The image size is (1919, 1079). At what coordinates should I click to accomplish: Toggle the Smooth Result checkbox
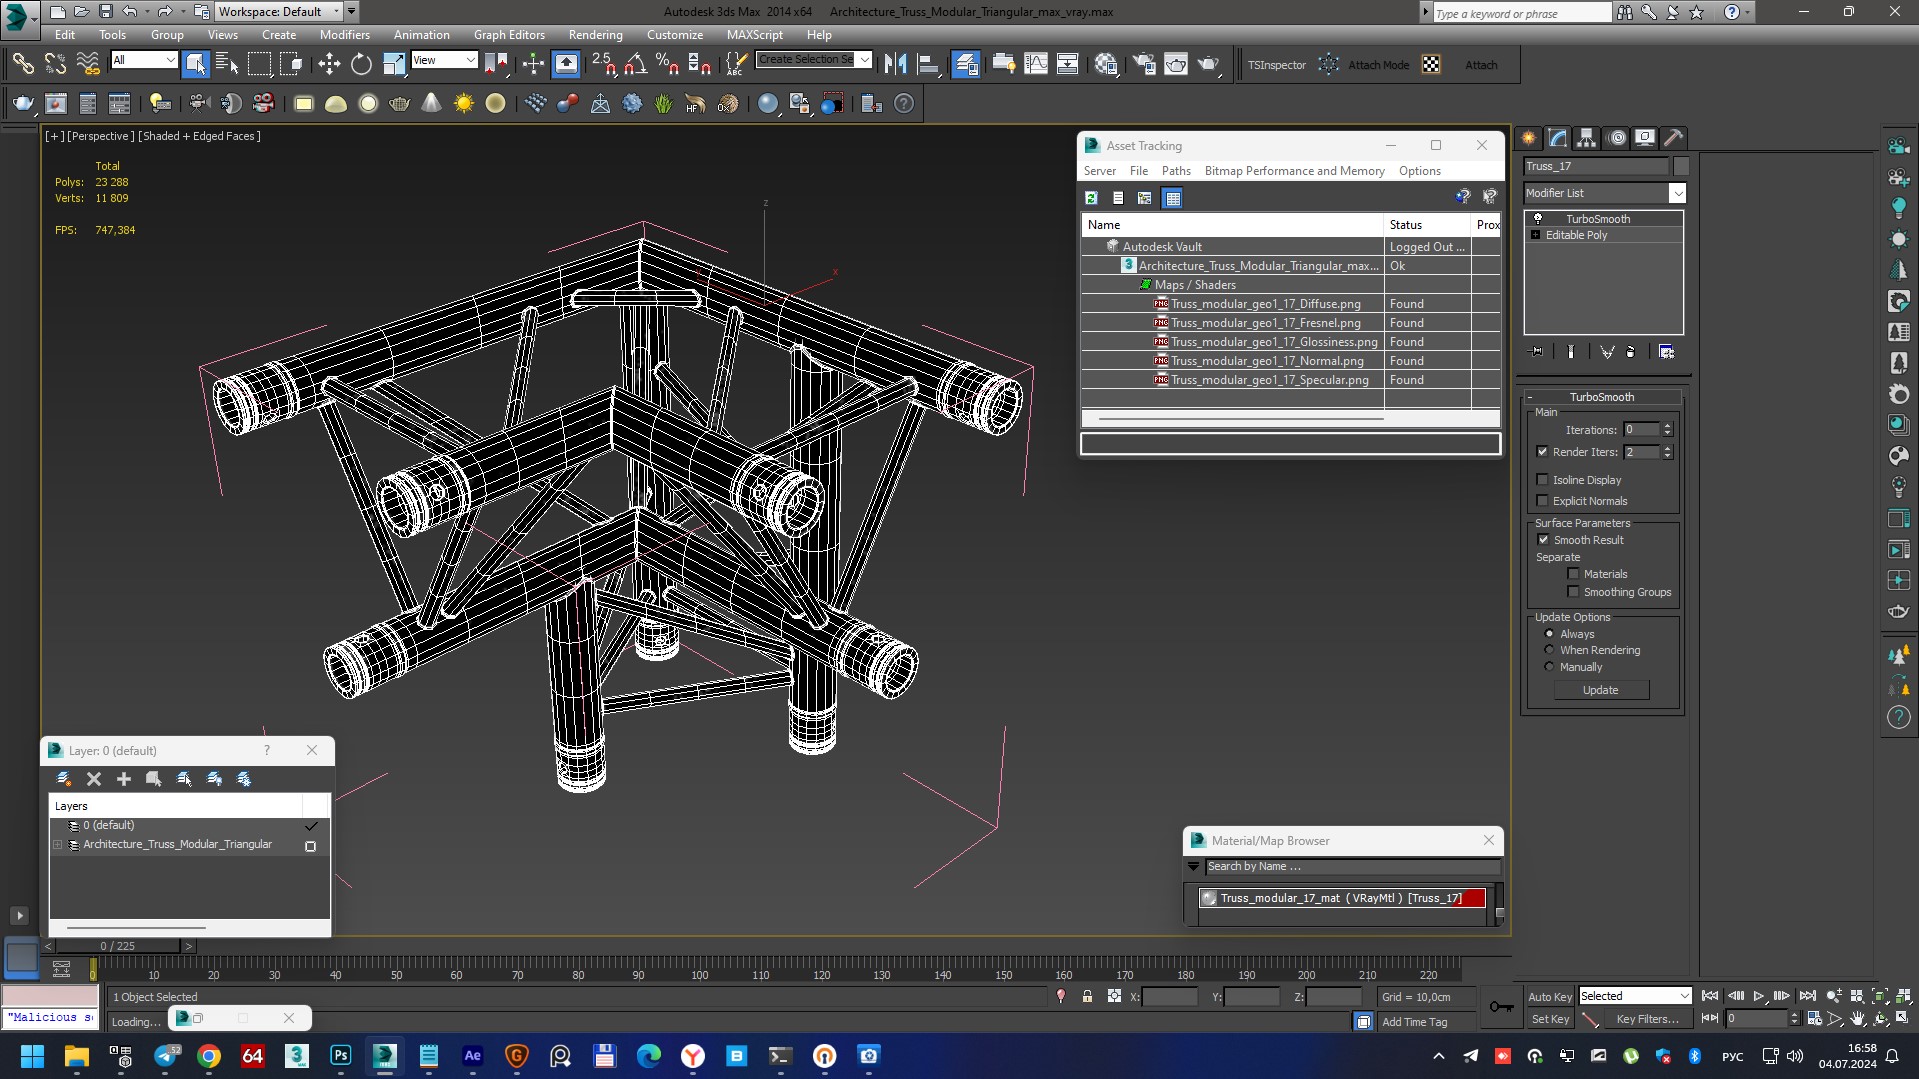(1543, 540)
